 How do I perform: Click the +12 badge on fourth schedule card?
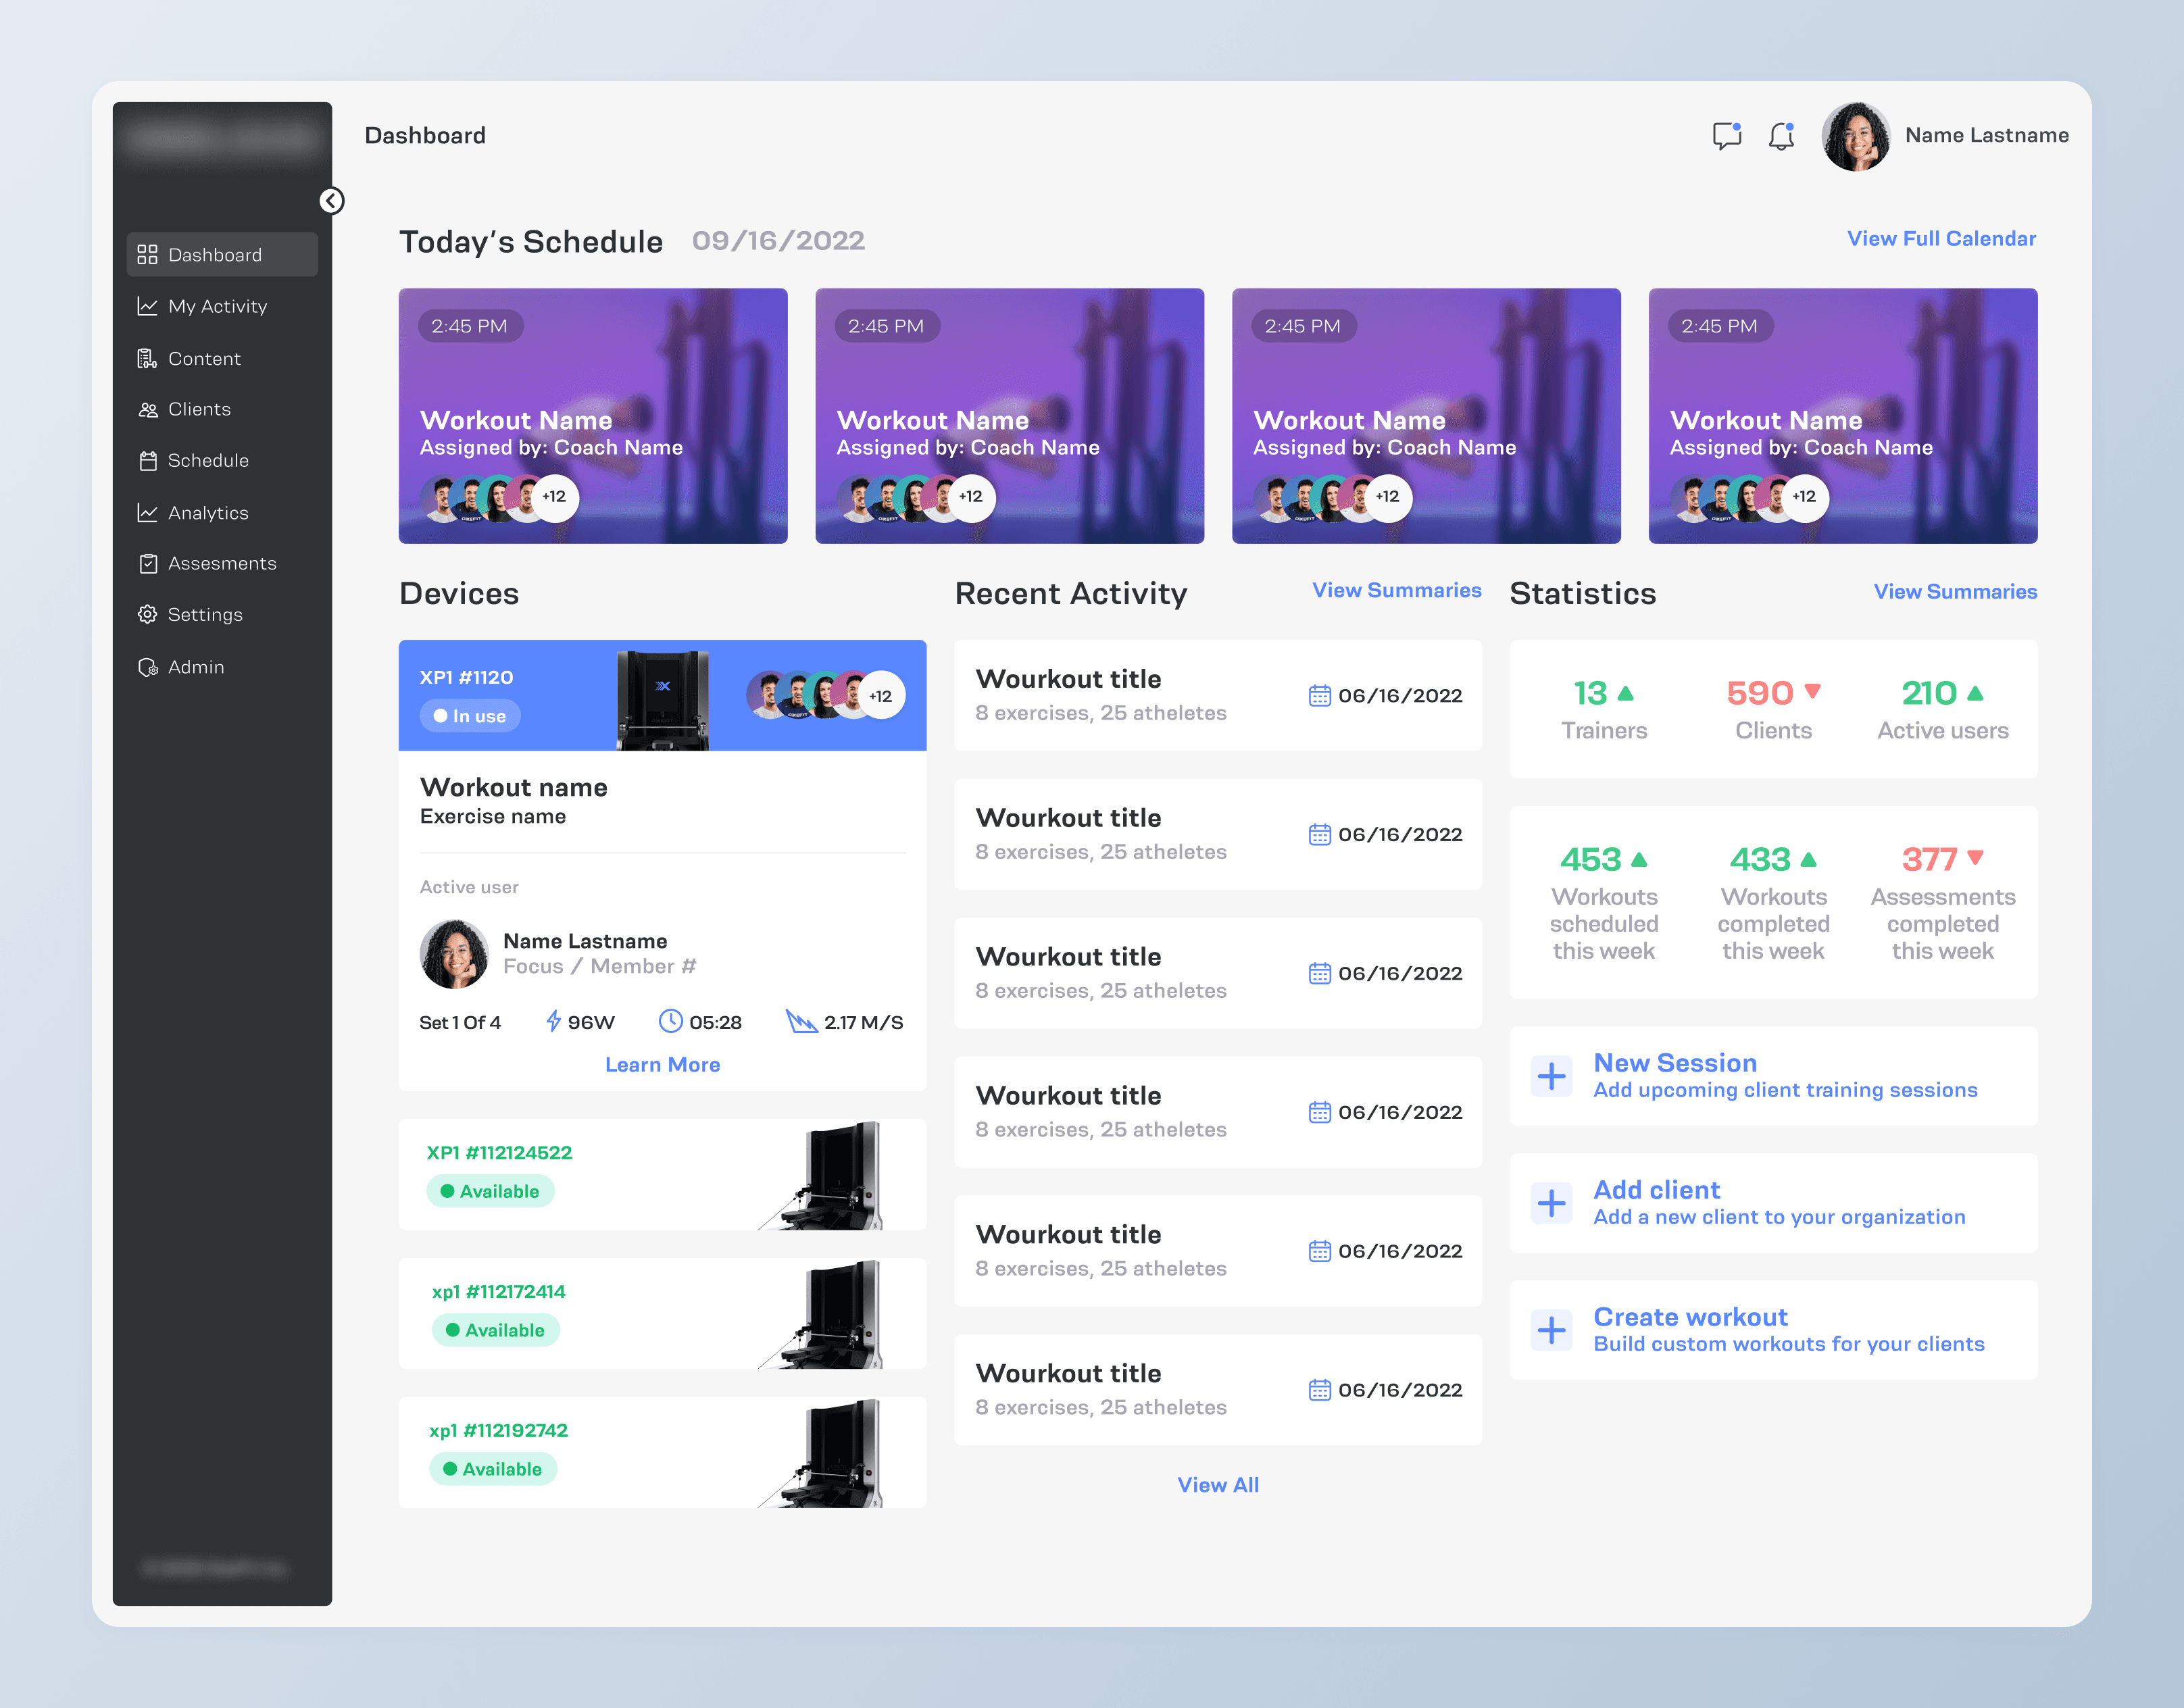[x=1805, y=497]
